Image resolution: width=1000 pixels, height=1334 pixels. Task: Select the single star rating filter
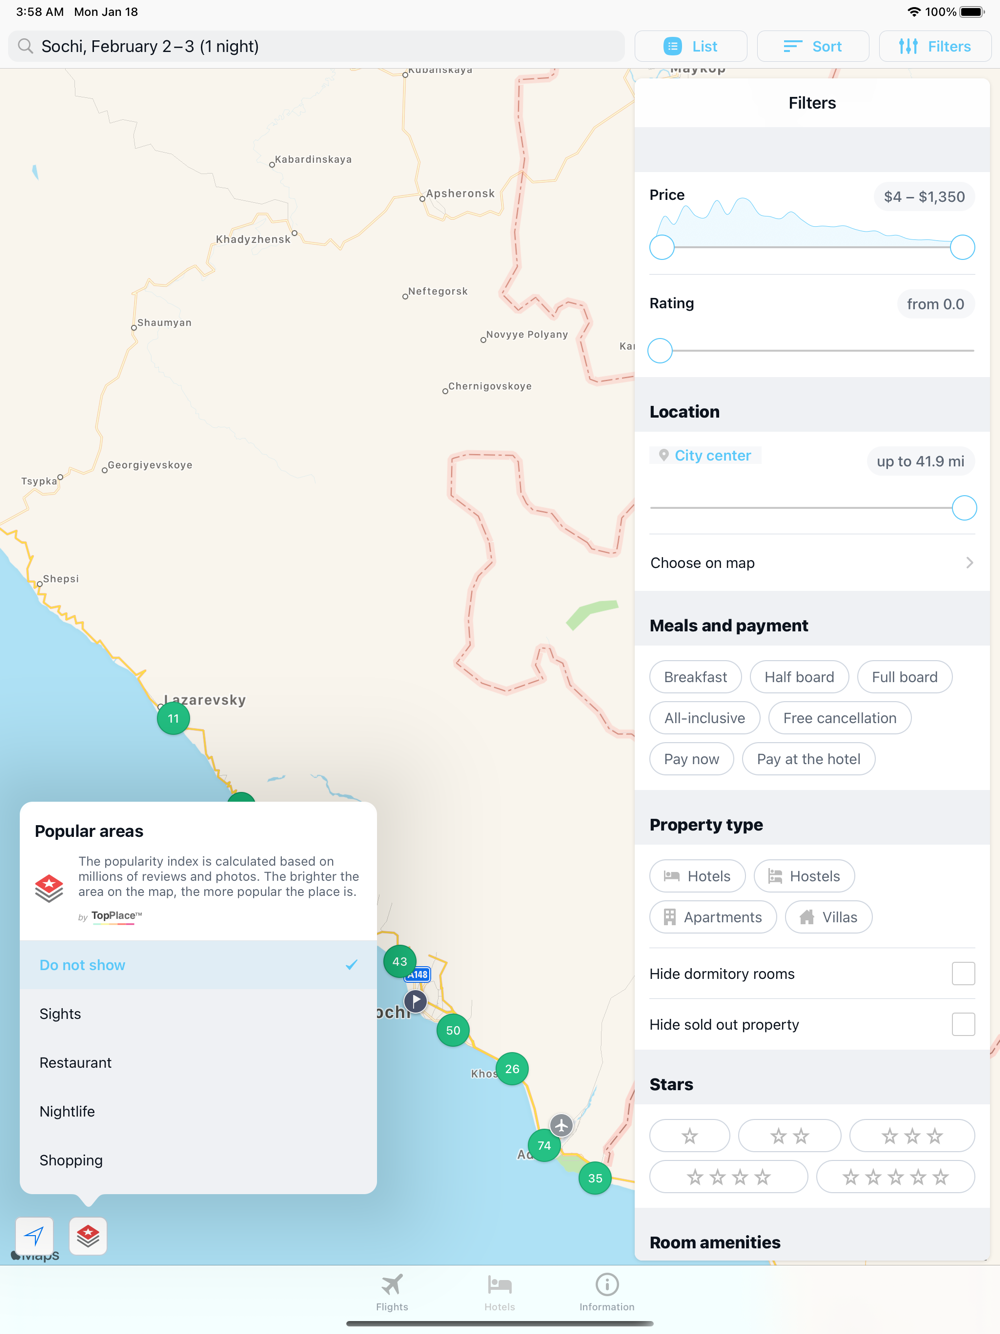(x=690, y=1136)
